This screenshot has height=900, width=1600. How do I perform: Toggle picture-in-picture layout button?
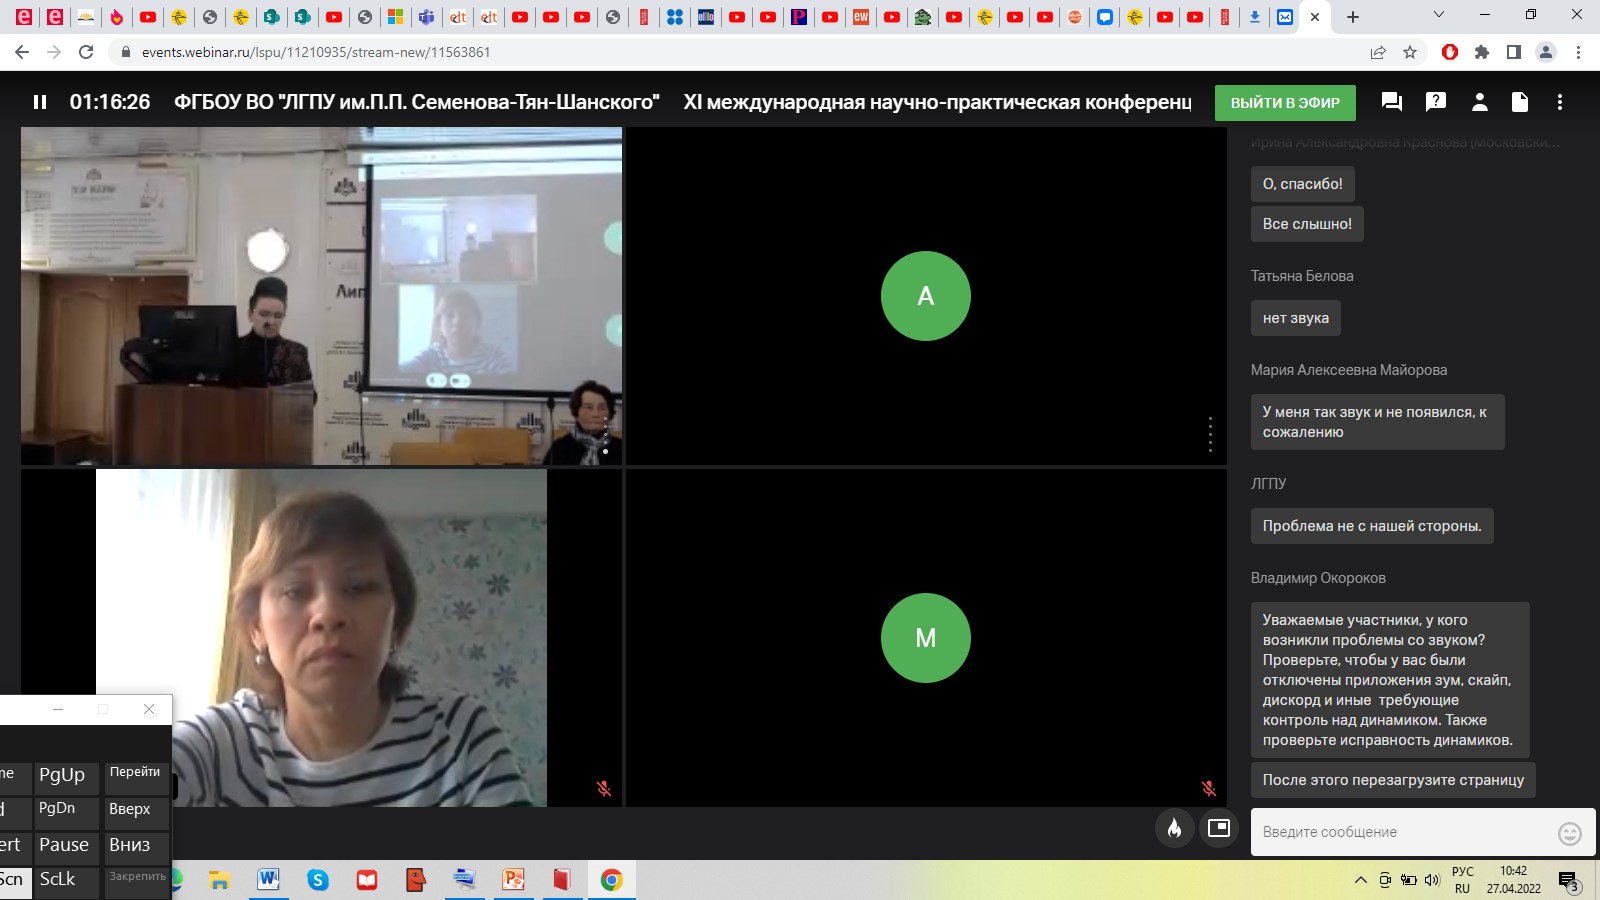point(1219,828)
